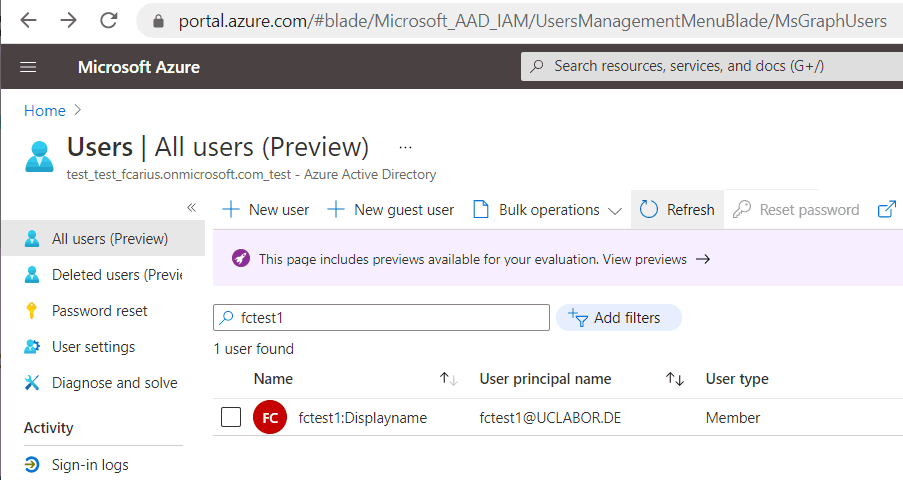Click the Member user type cell
This screenshot has height=480, width=903.
coord(733,418)
